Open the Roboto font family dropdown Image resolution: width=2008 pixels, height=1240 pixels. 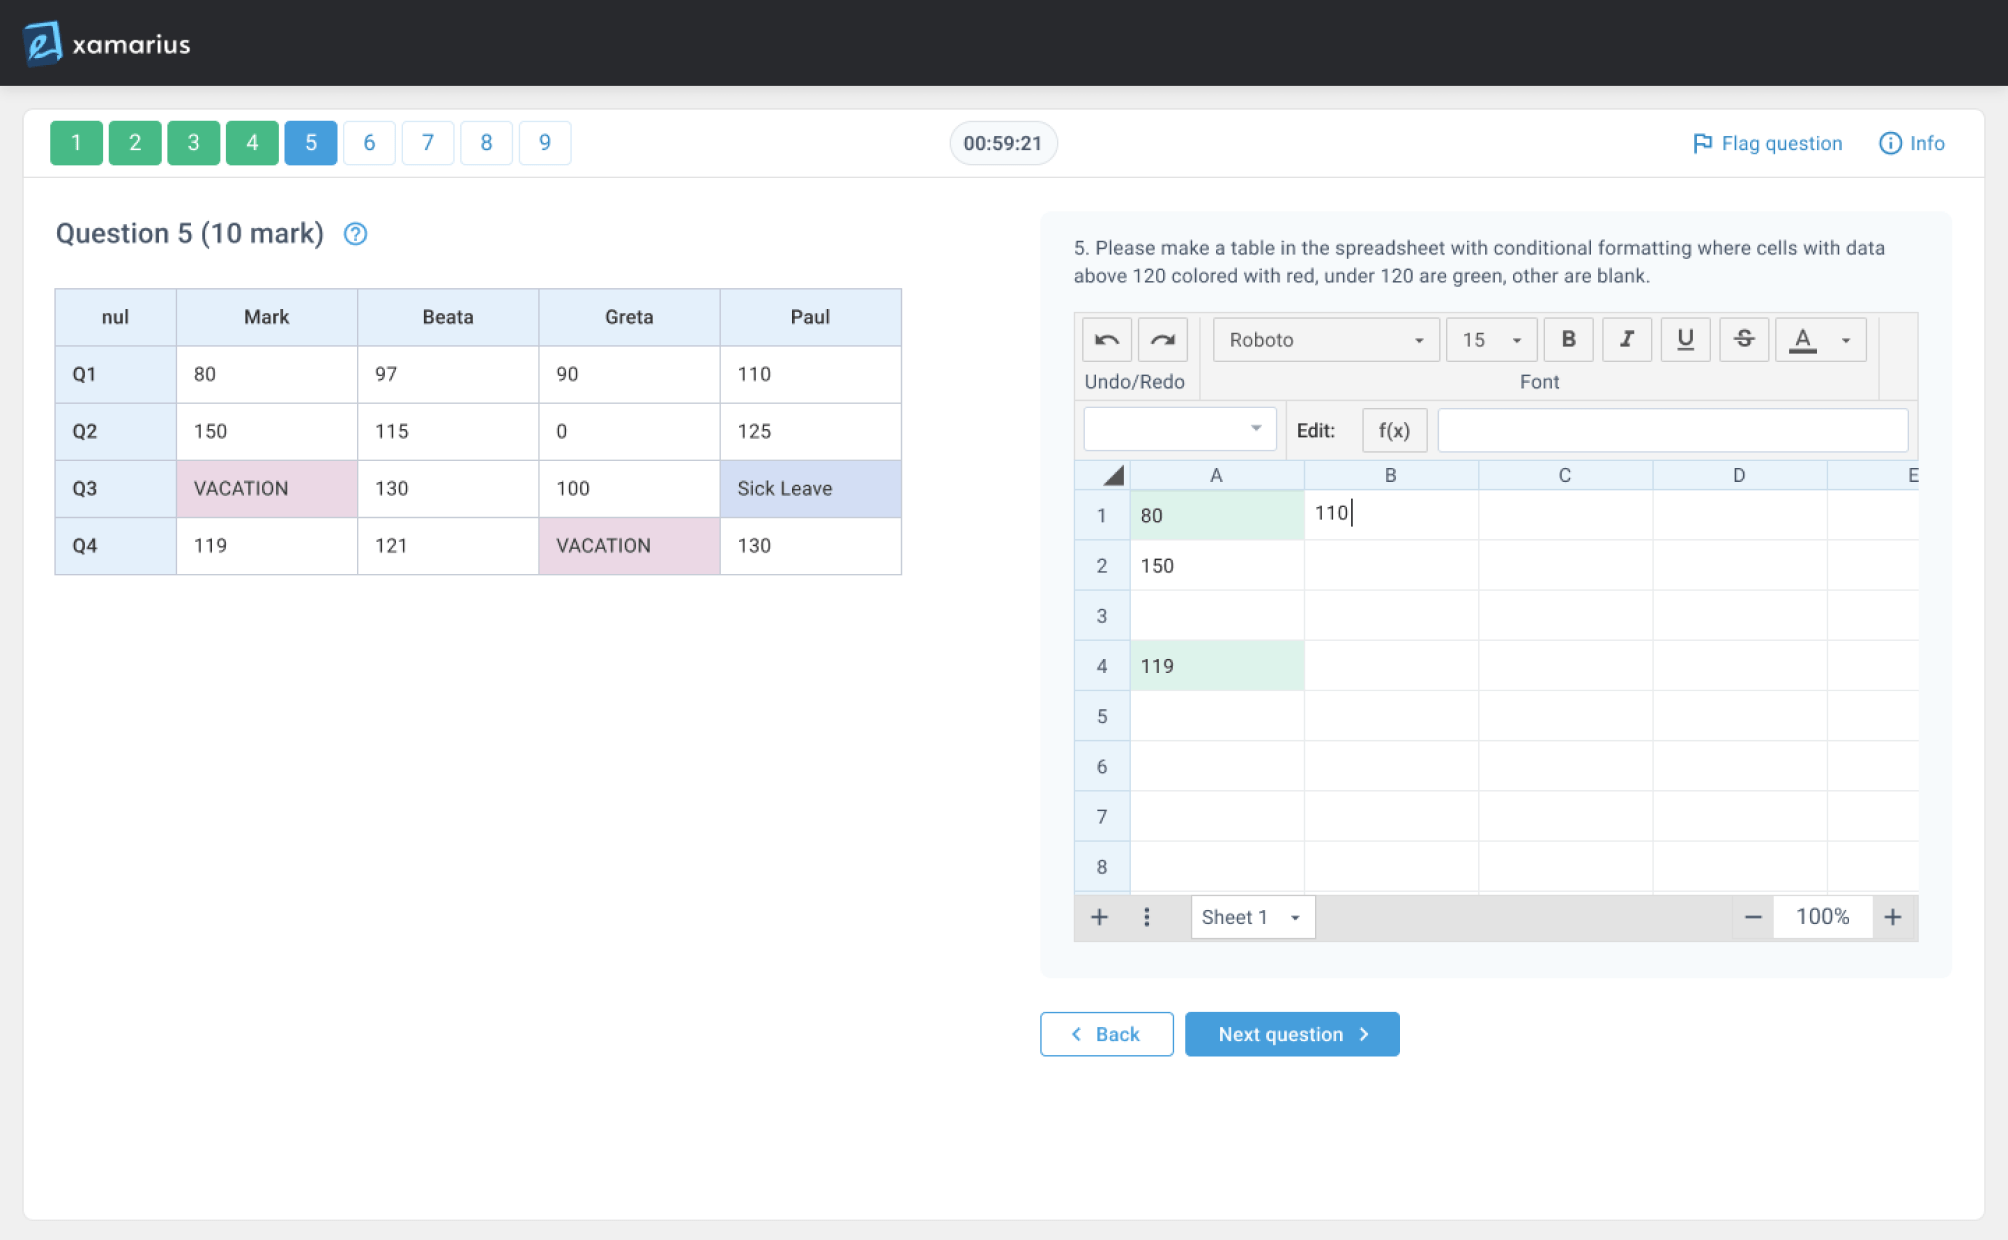coord(1325,339)
